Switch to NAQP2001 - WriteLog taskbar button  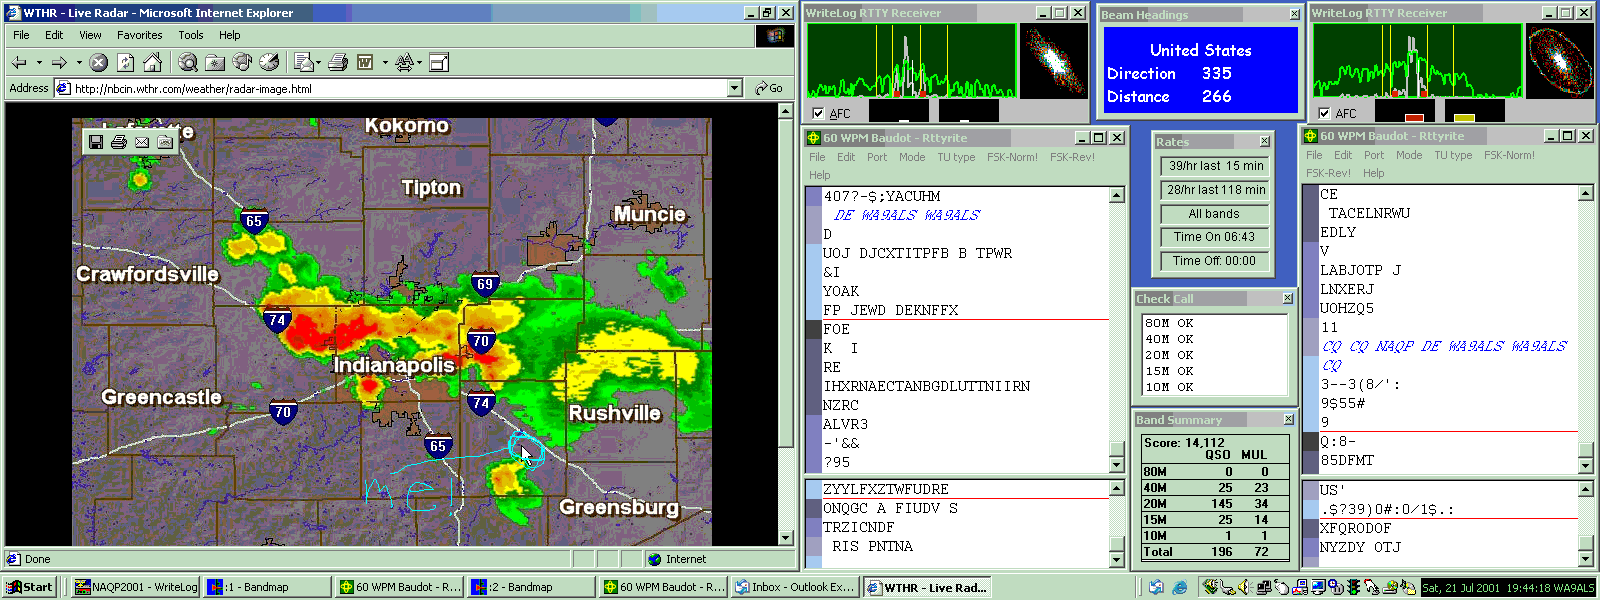[x=136, y=587]
